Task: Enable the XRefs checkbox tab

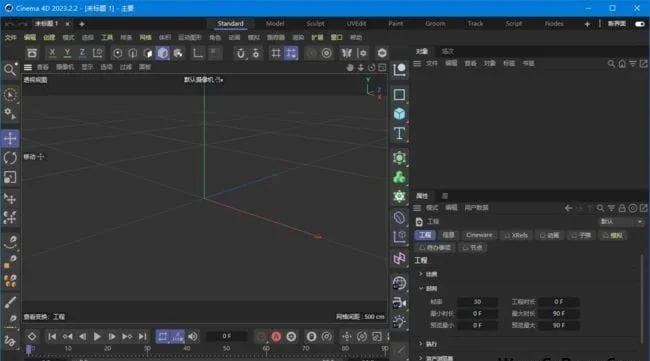Action: tap(516, 235)
